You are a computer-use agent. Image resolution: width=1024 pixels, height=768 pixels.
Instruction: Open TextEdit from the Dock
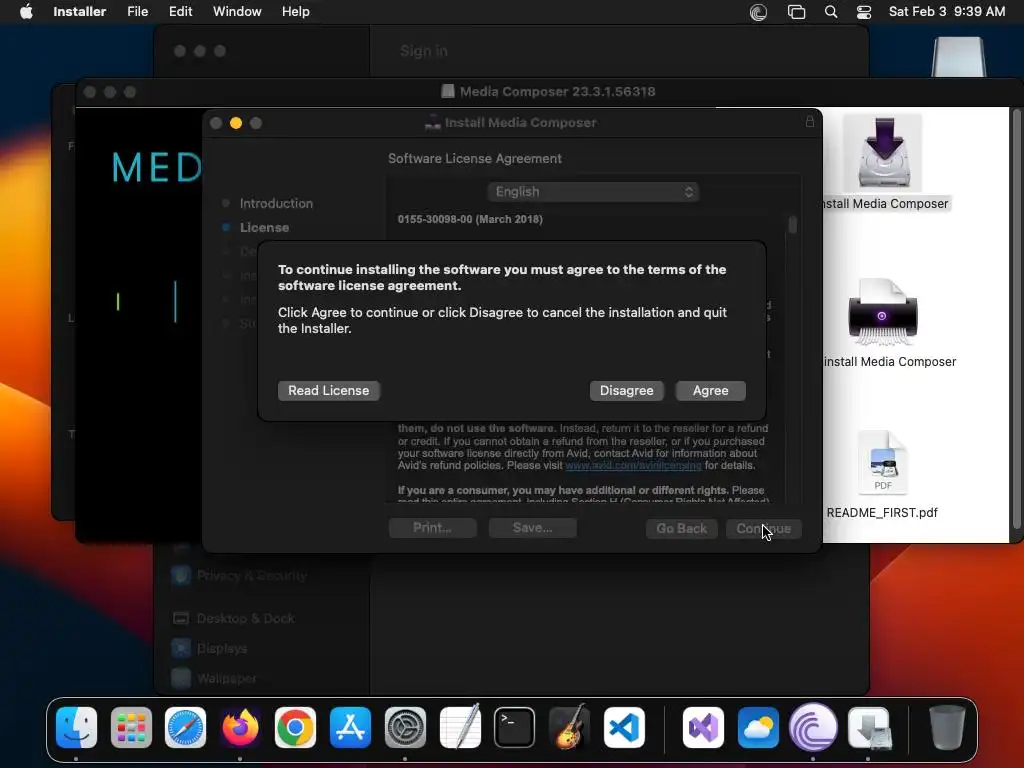[460, 727]
